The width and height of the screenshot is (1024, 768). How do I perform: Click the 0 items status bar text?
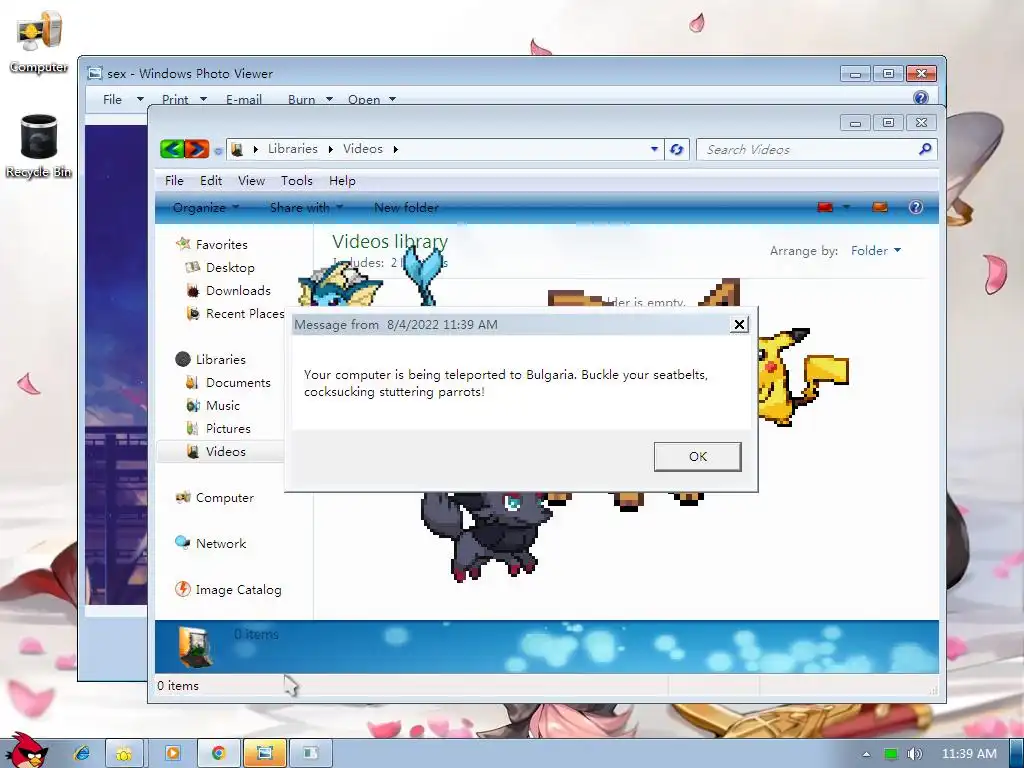(178, 686)
